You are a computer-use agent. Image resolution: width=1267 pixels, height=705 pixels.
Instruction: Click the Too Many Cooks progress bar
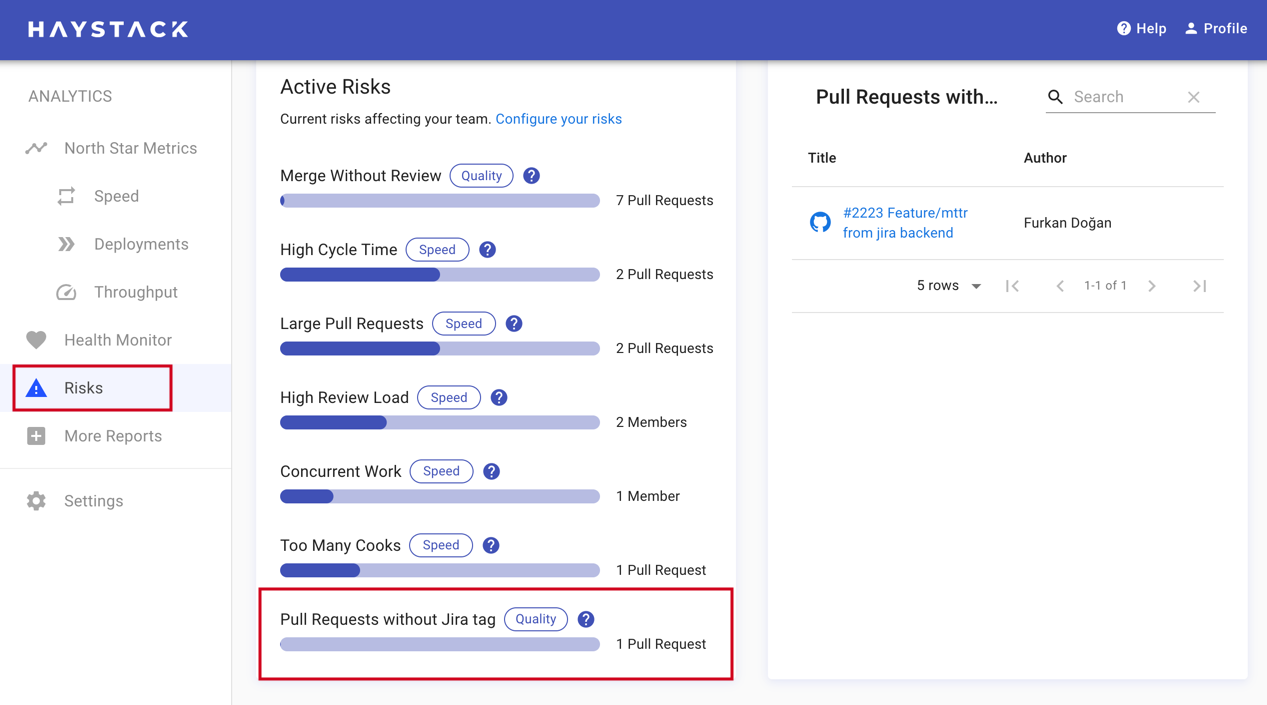tap(440, 571)
